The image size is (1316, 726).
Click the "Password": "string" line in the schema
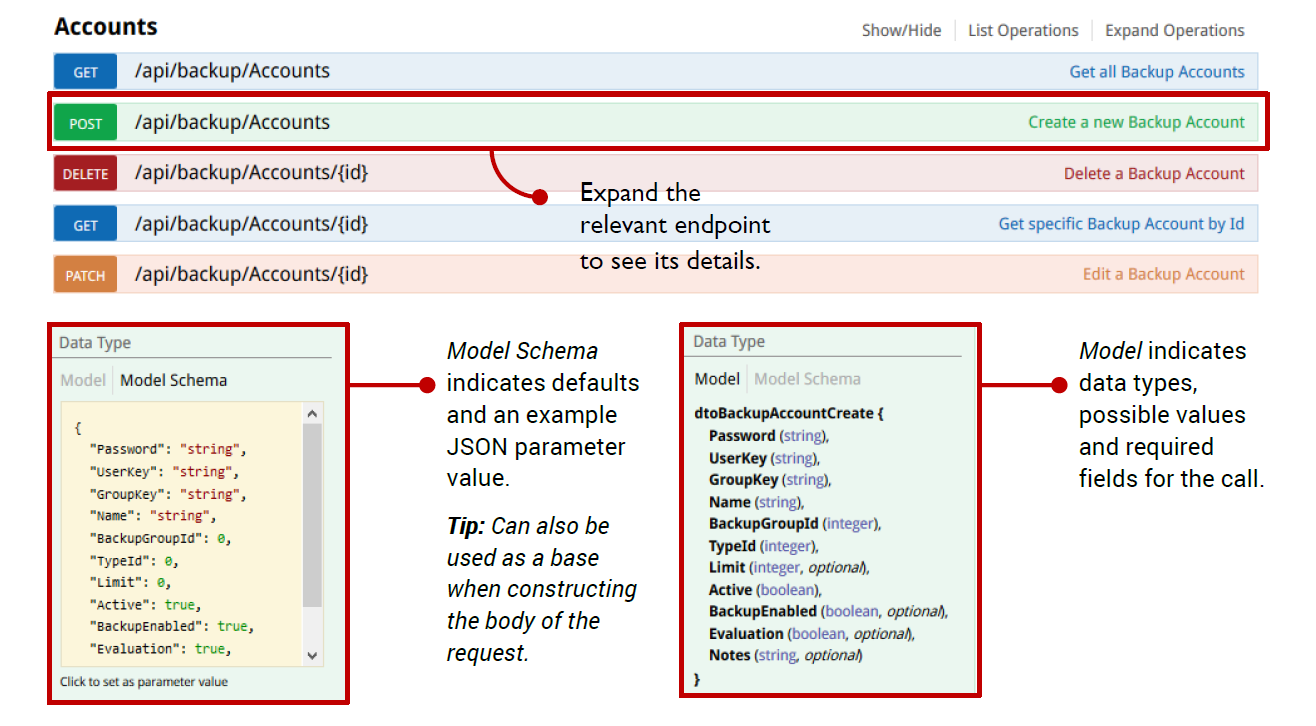167,450
